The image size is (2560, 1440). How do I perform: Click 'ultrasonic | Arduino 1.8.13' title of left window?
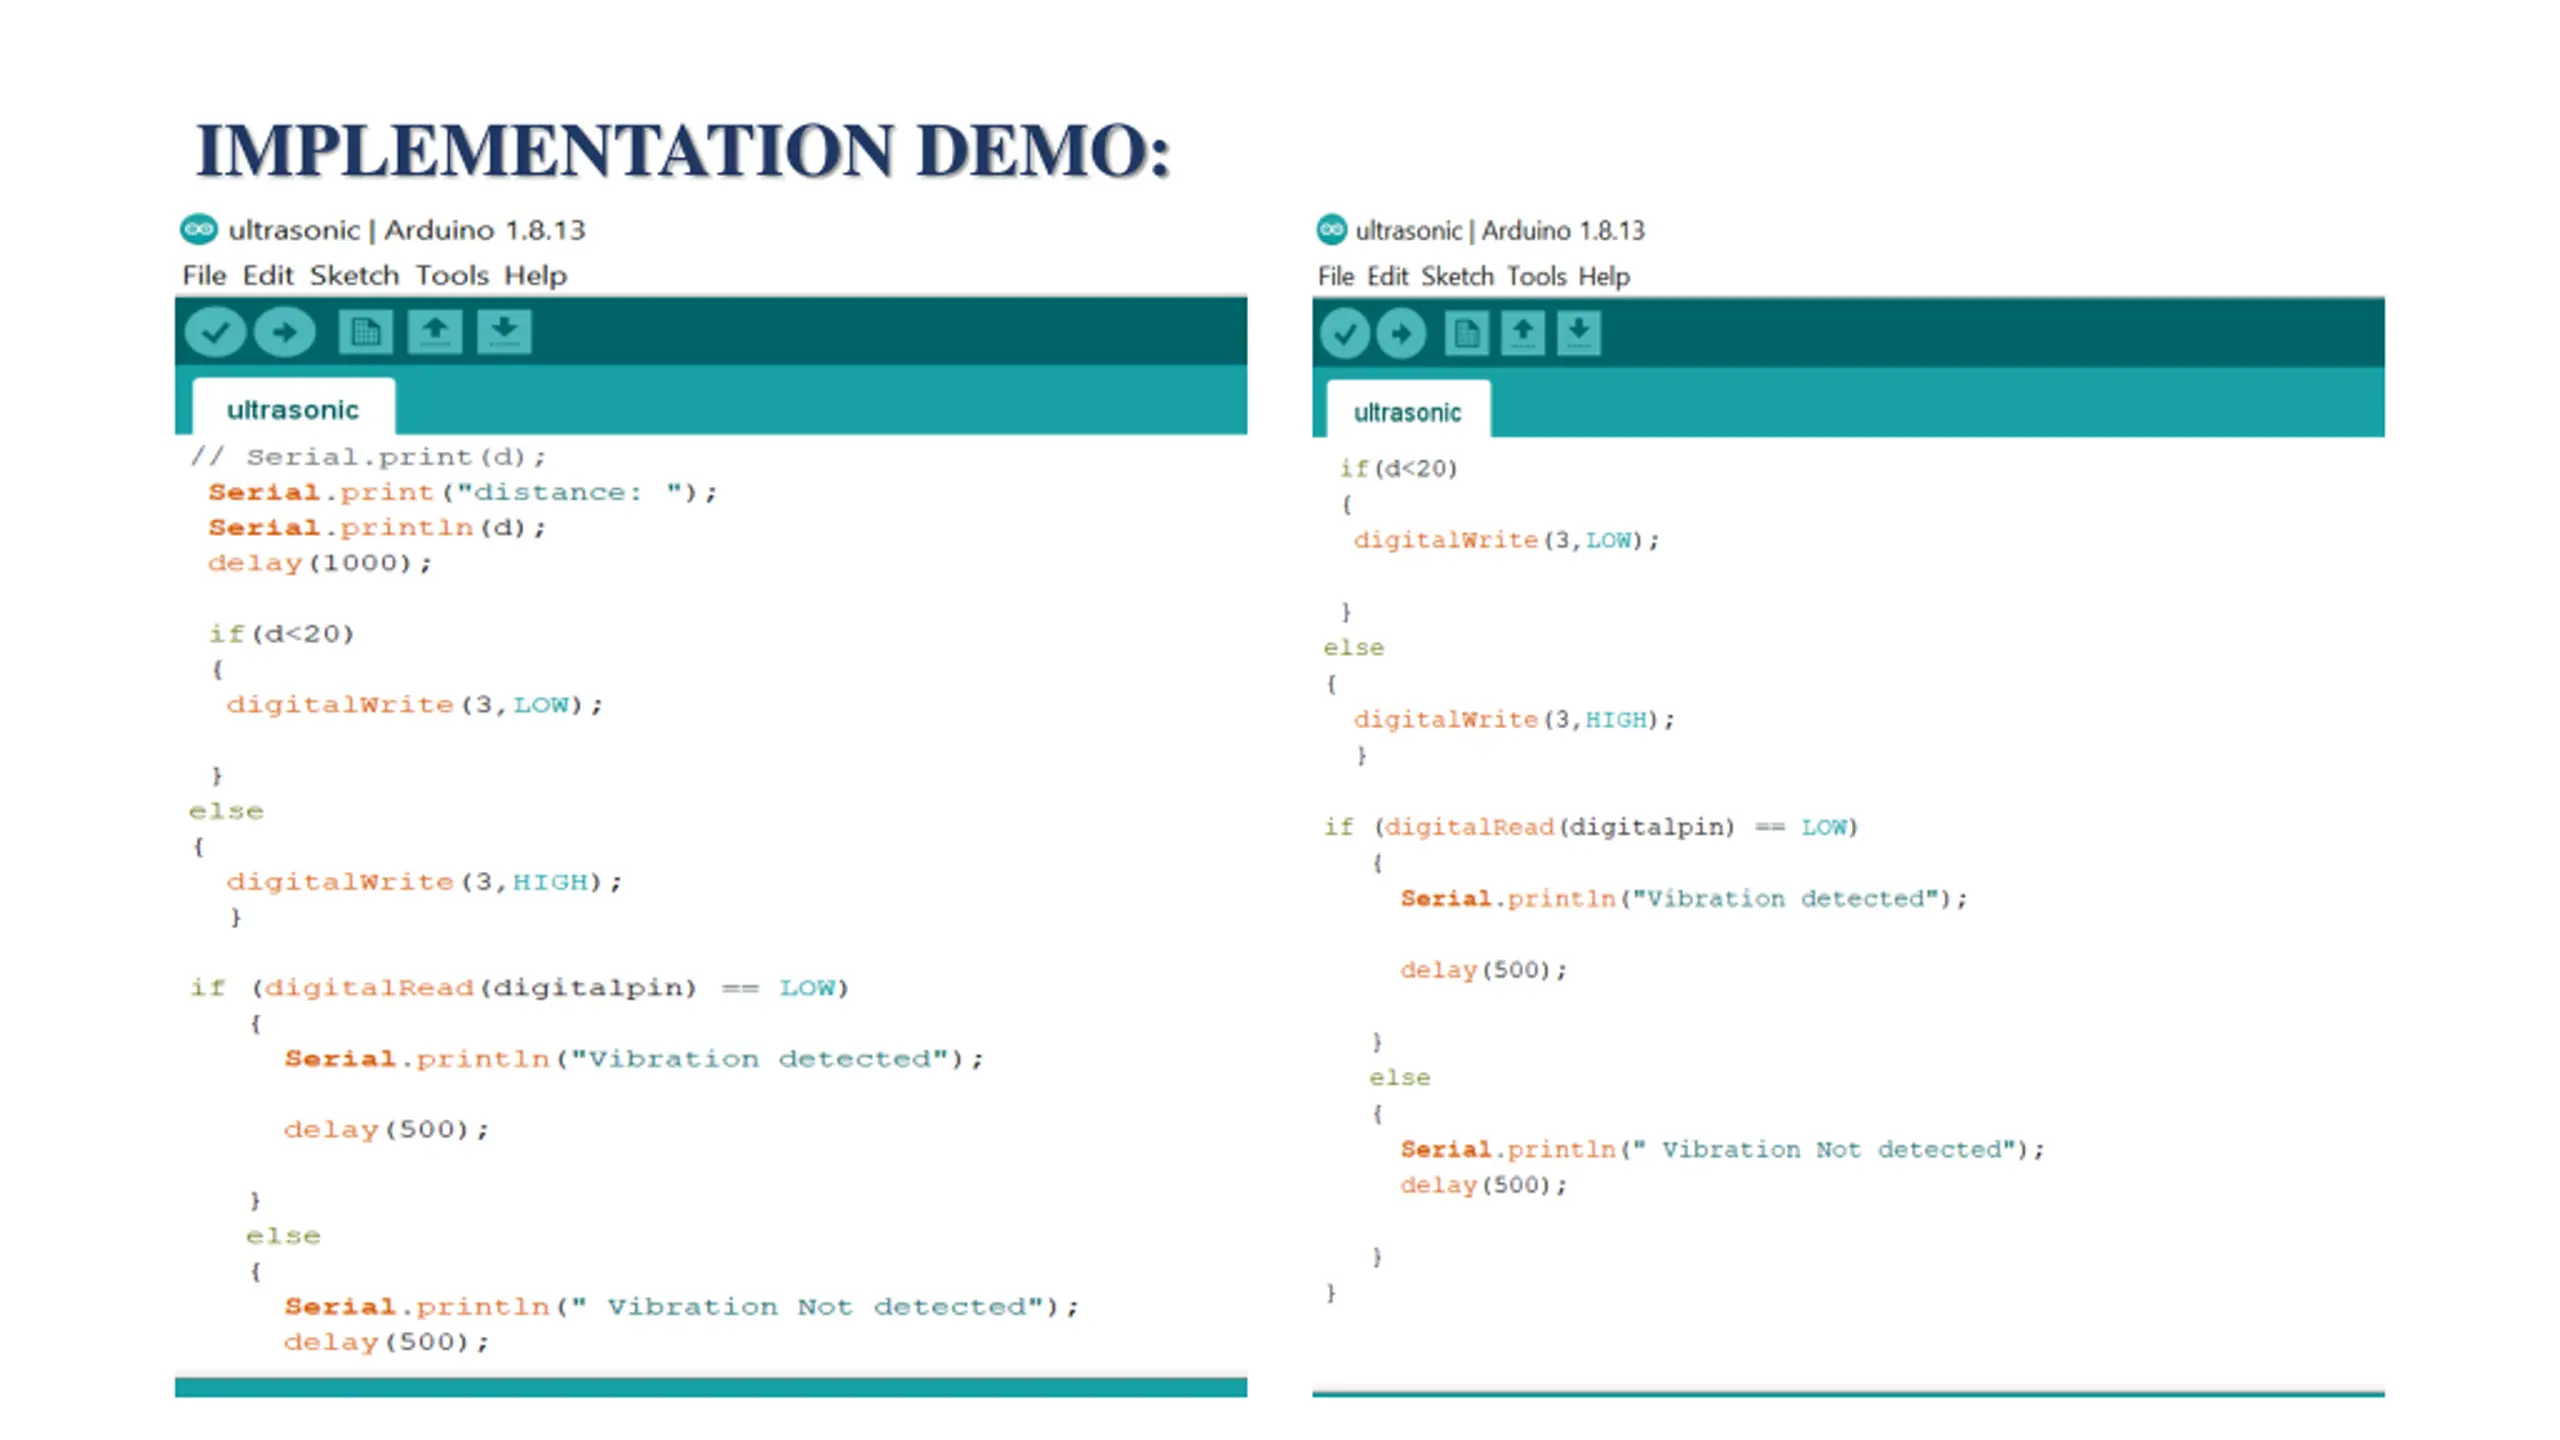407,230
